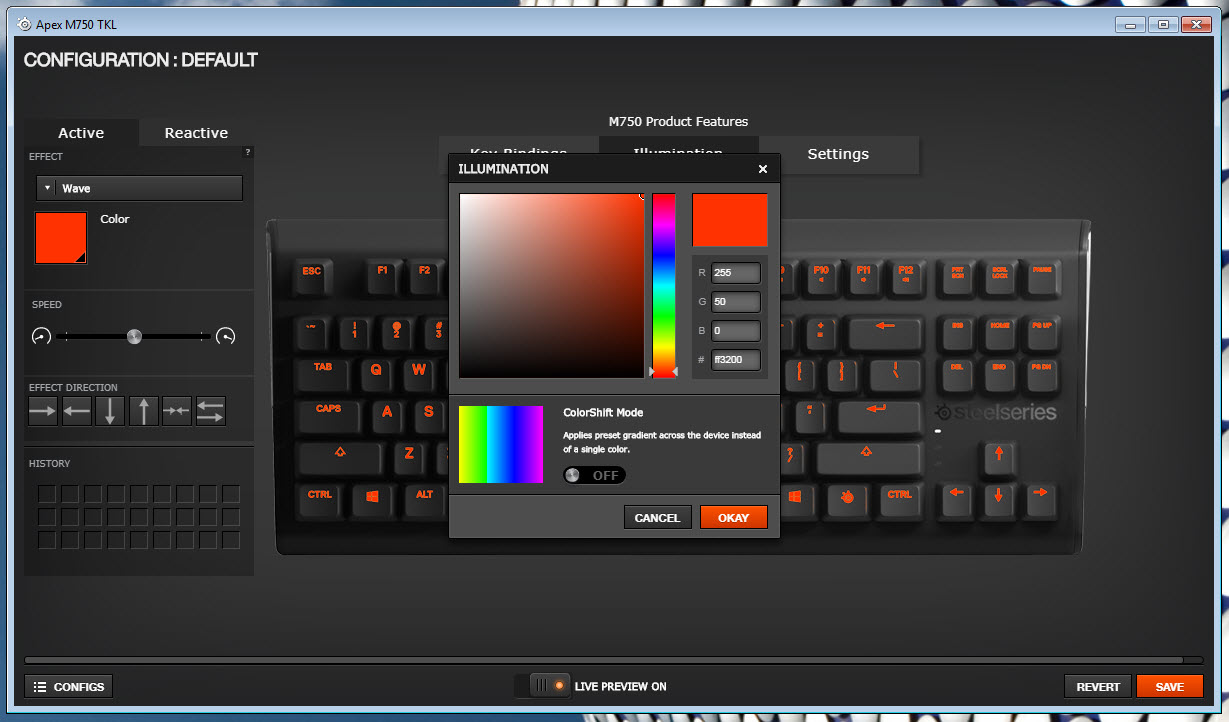
Task: Open the CONFIGS list
Action: 69,687
